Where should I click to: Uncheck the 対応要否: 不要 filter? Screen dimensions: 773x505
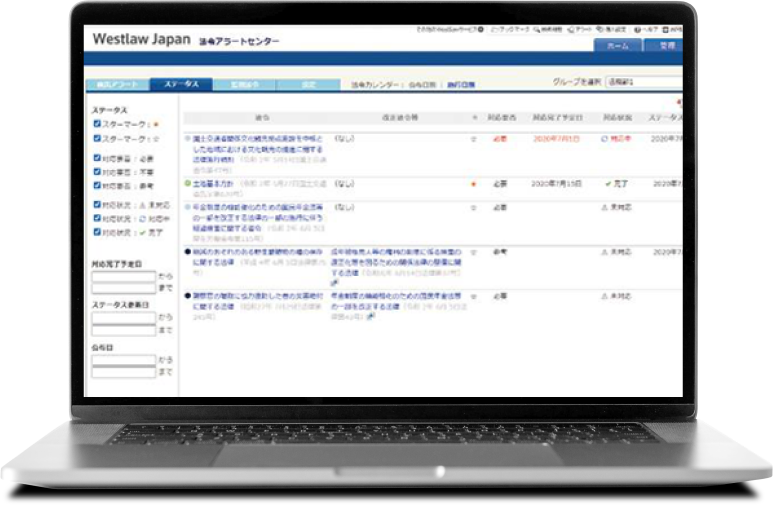[97, 172]
